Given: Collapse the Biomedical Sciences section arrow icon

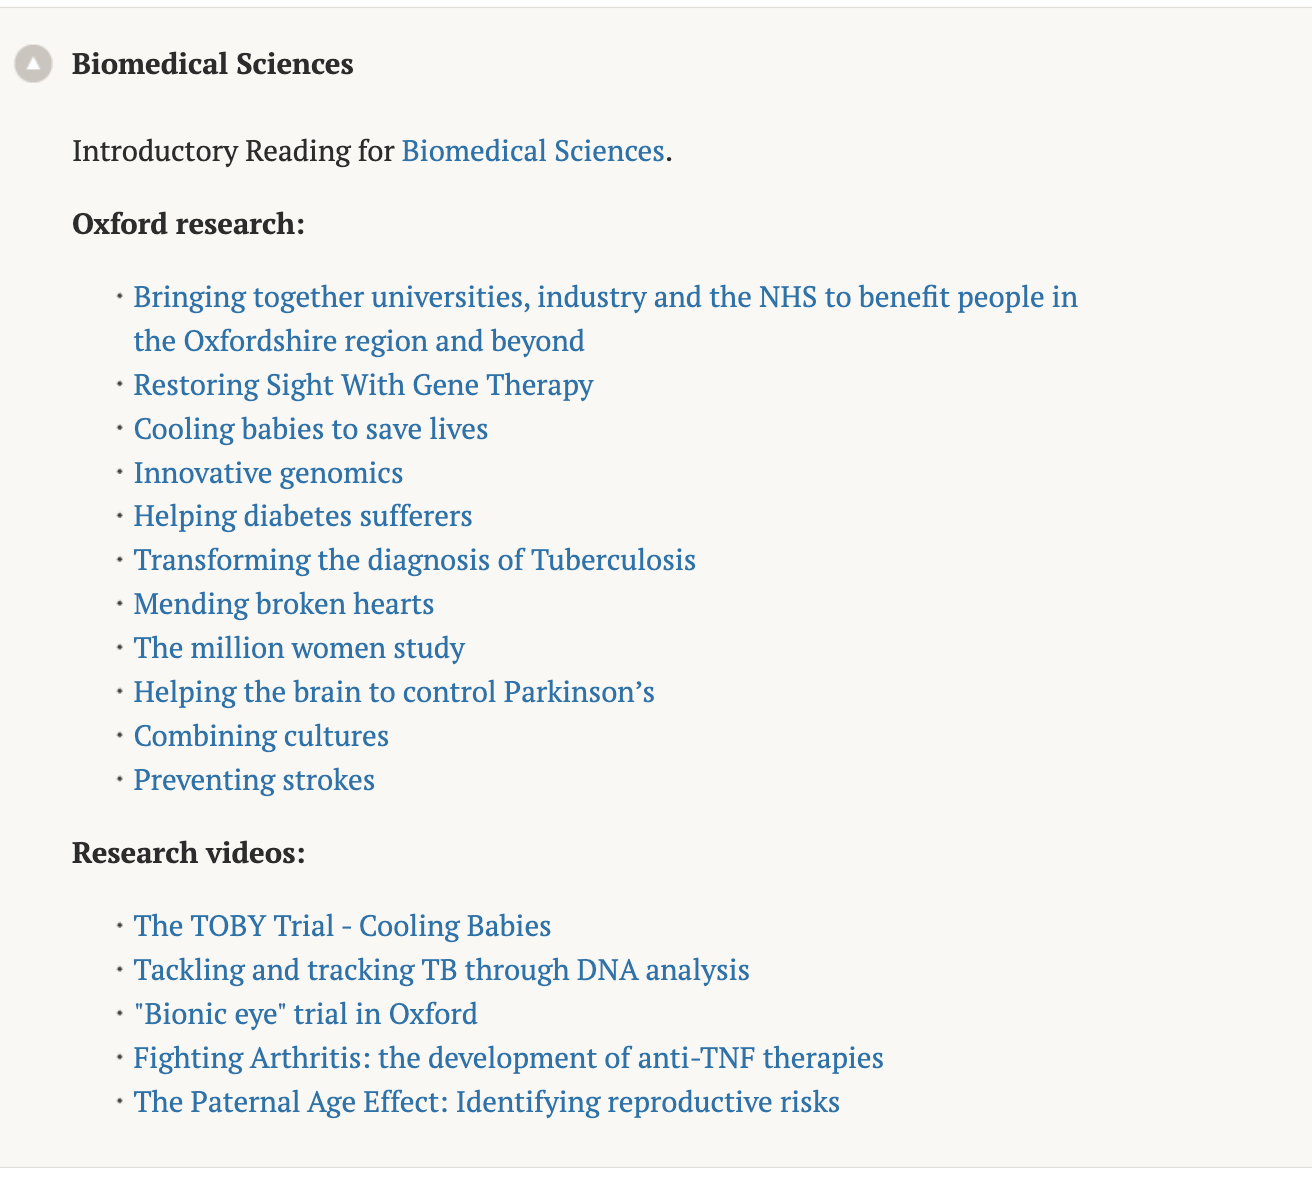Looking at the screenshot, I should click(33, 64).
